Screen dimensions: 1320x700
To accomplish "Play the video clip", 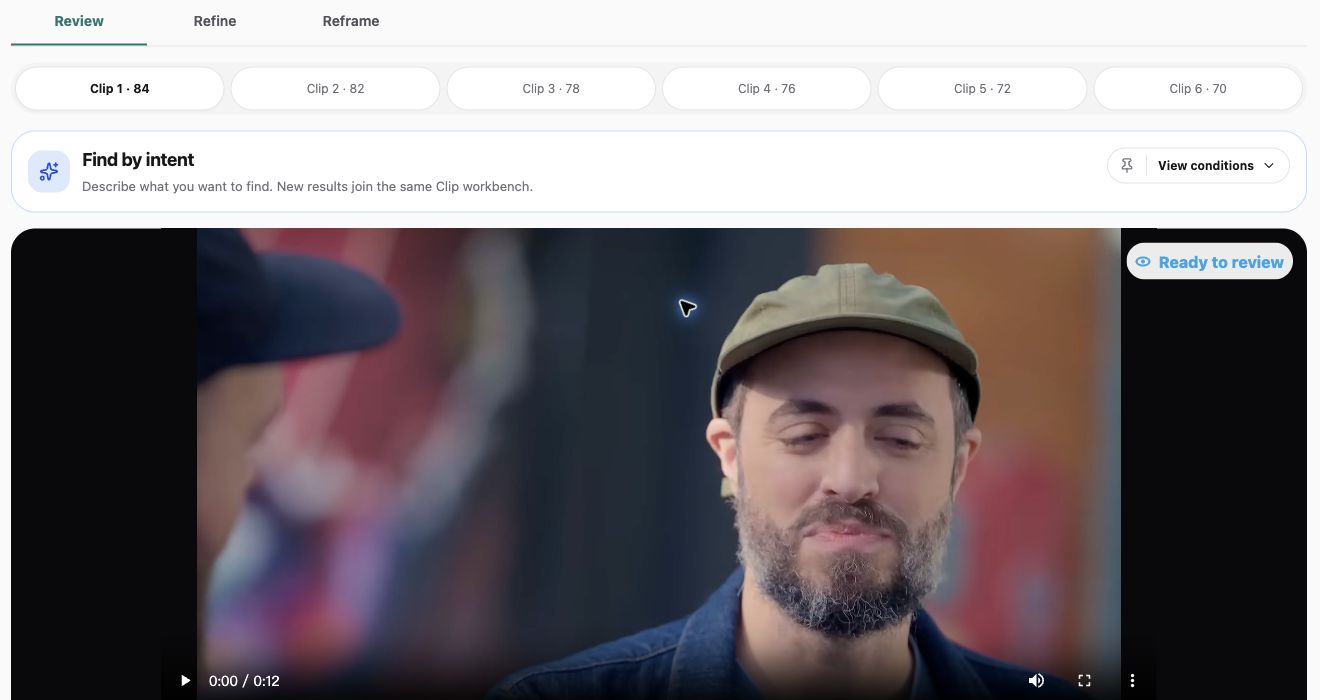I will pos(185,681).
